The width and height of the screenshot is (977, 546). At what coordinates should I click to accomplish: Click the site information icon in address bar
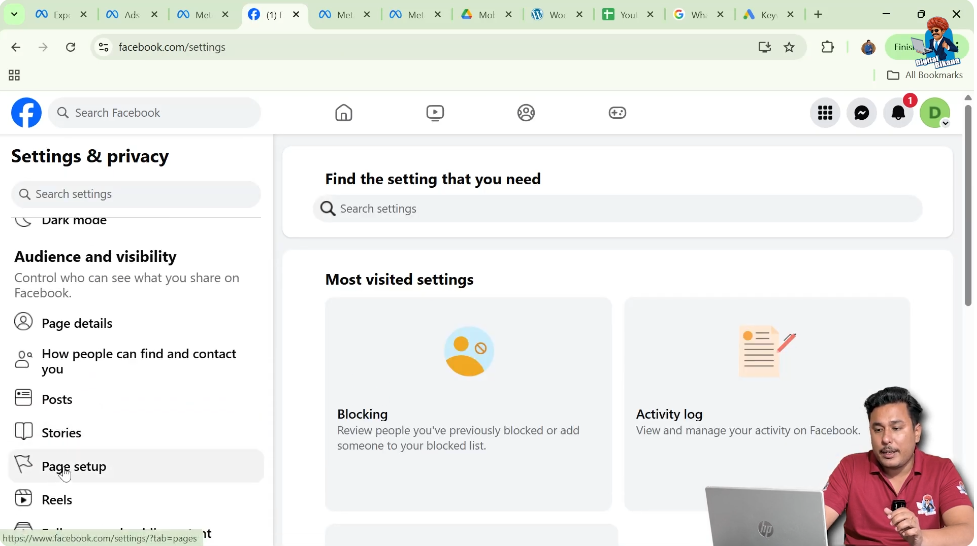[103, 47]
